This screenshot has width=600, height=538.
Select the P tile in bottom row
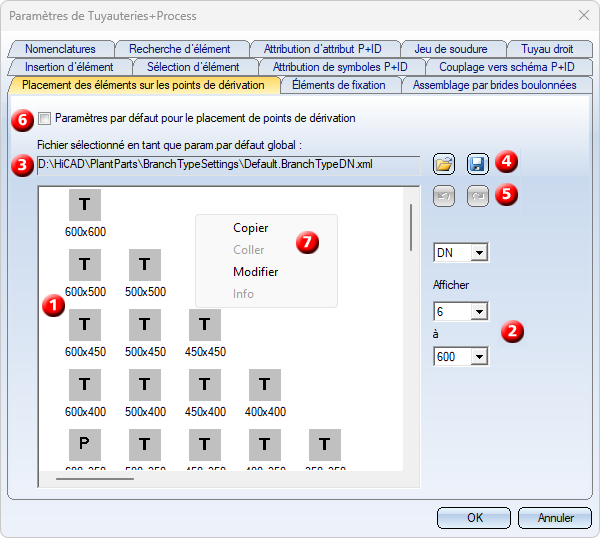click(x=85, y=445)
